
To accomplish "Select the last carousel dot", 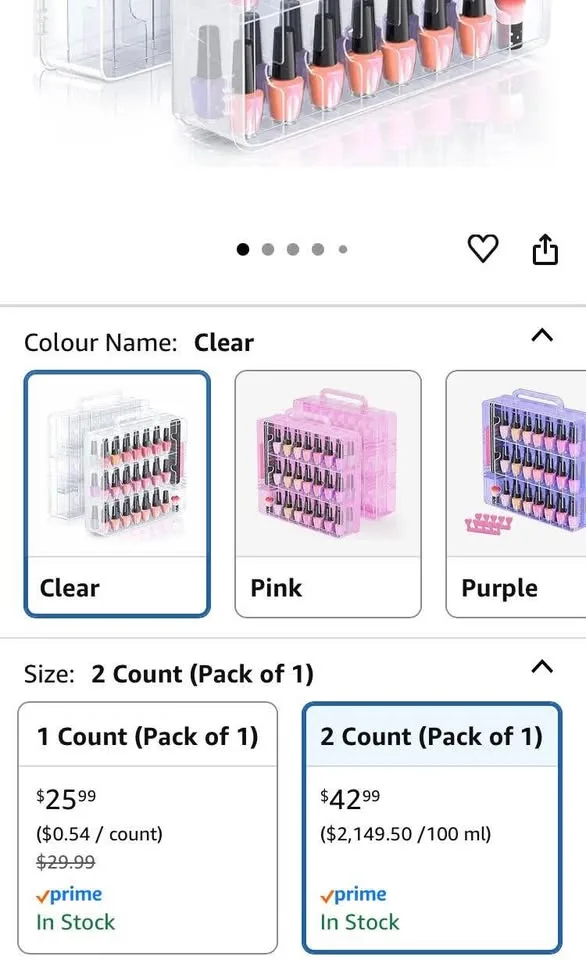I will (x=343, y=248).
